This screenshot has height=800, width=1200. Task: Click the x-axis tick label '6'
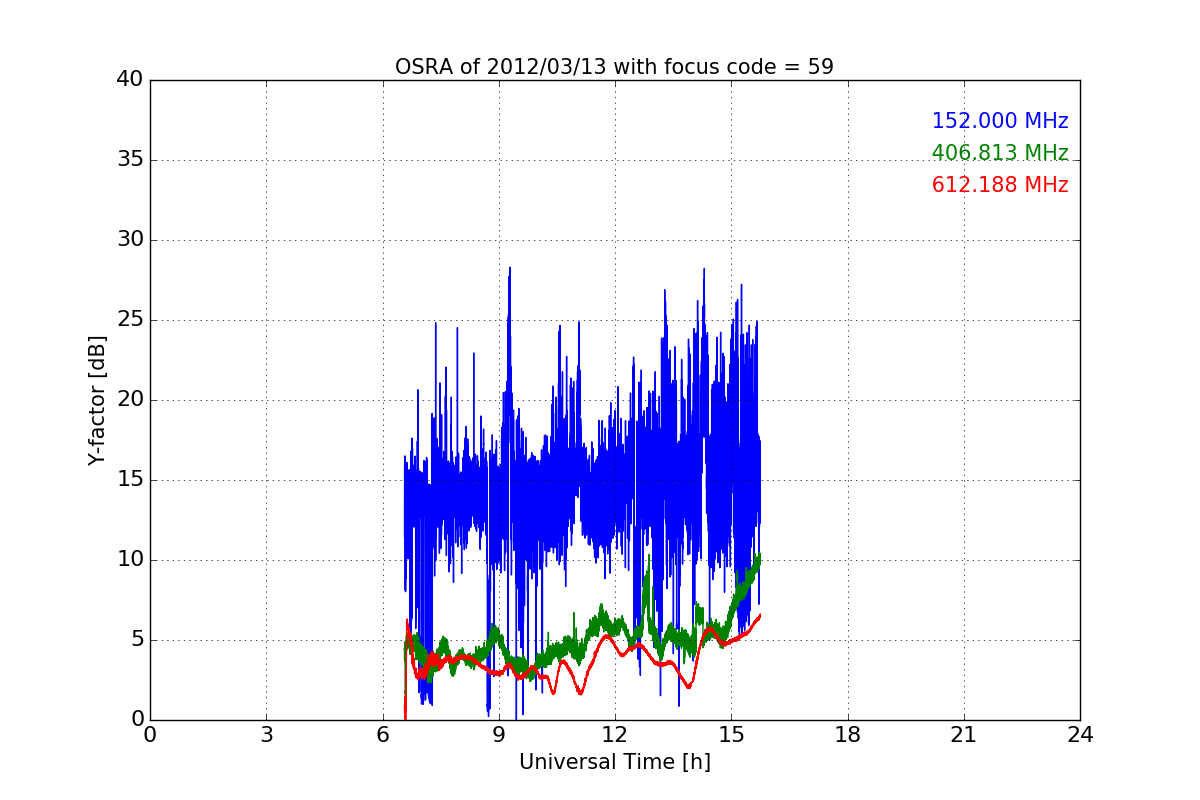tap(382, 735)
